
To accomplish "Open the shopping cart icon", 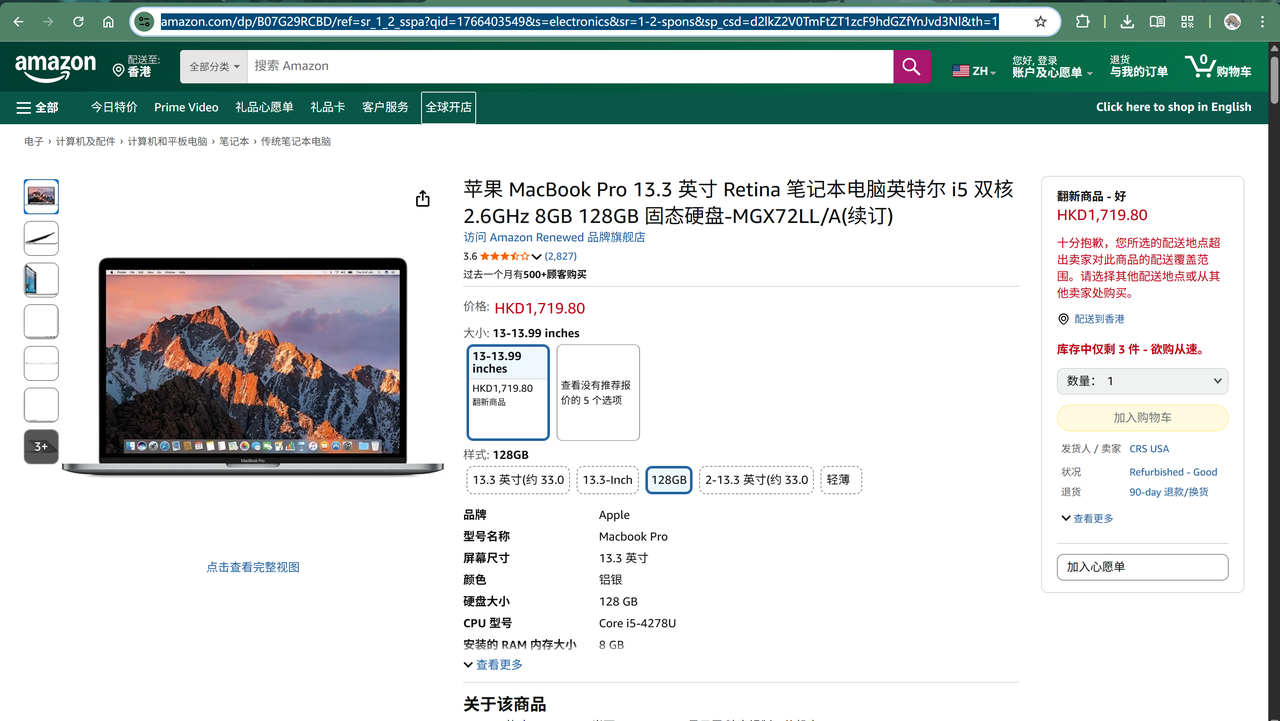I will (1218, 67).
